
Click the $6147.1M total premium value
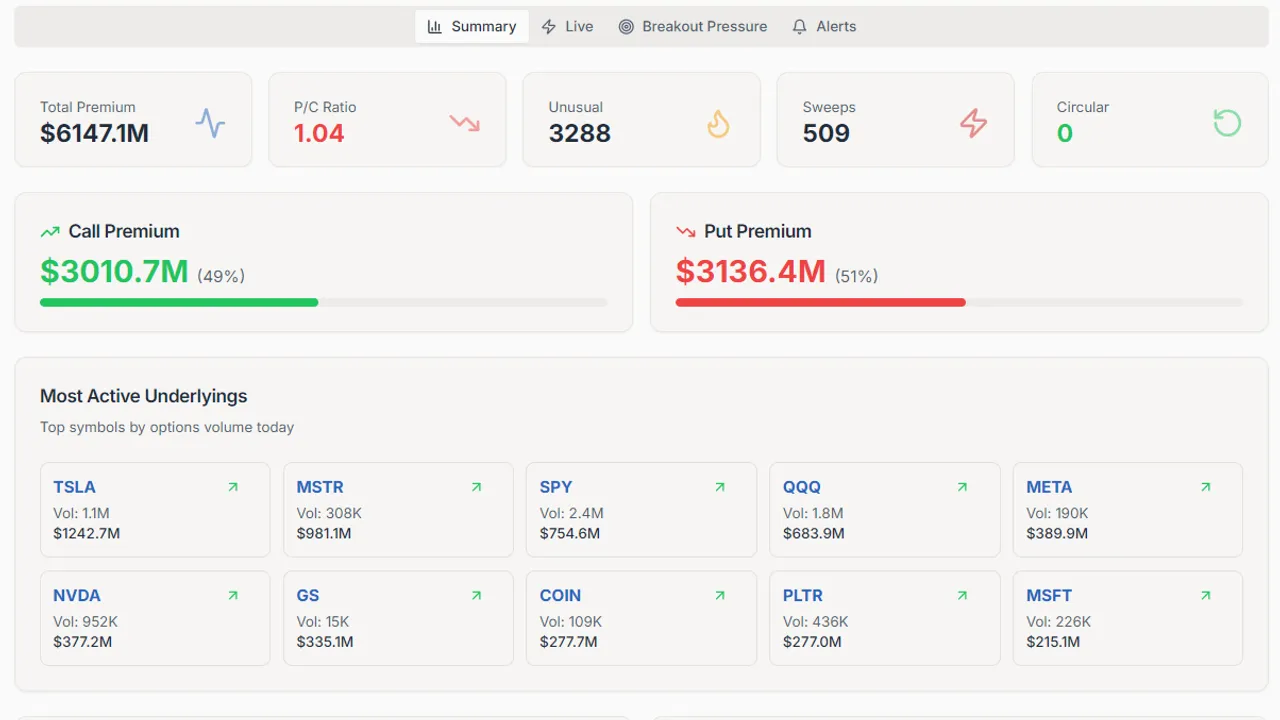95,133
